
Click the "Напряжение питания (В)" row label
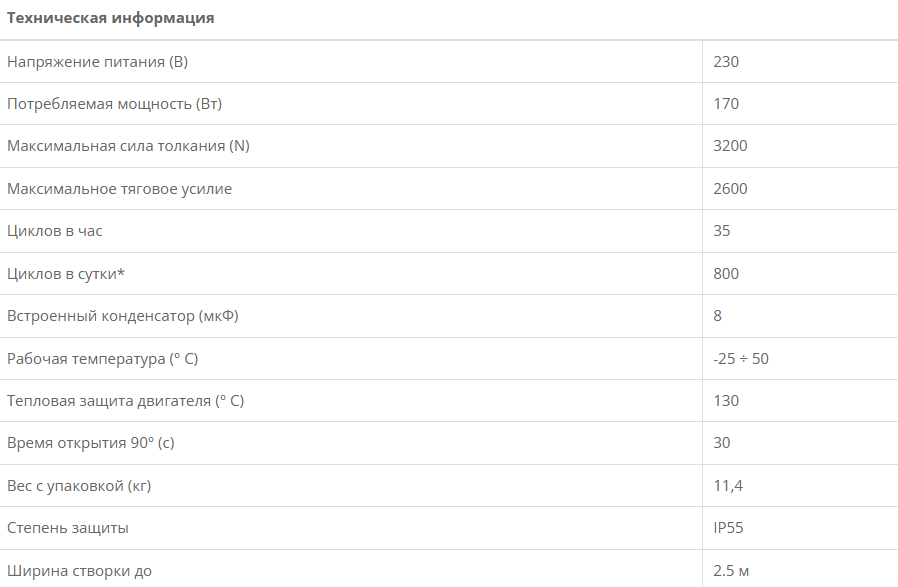(97, 62)
